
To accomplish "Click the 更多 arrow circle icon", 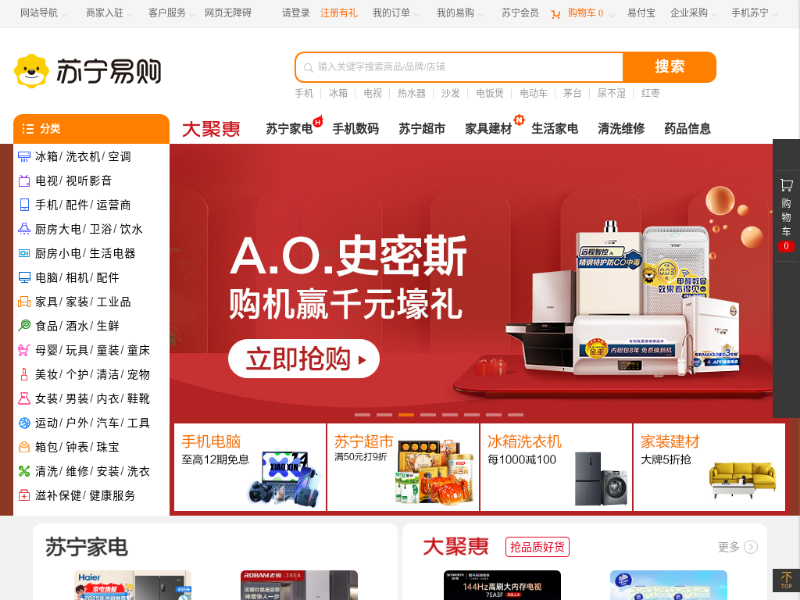I will 751,547.
